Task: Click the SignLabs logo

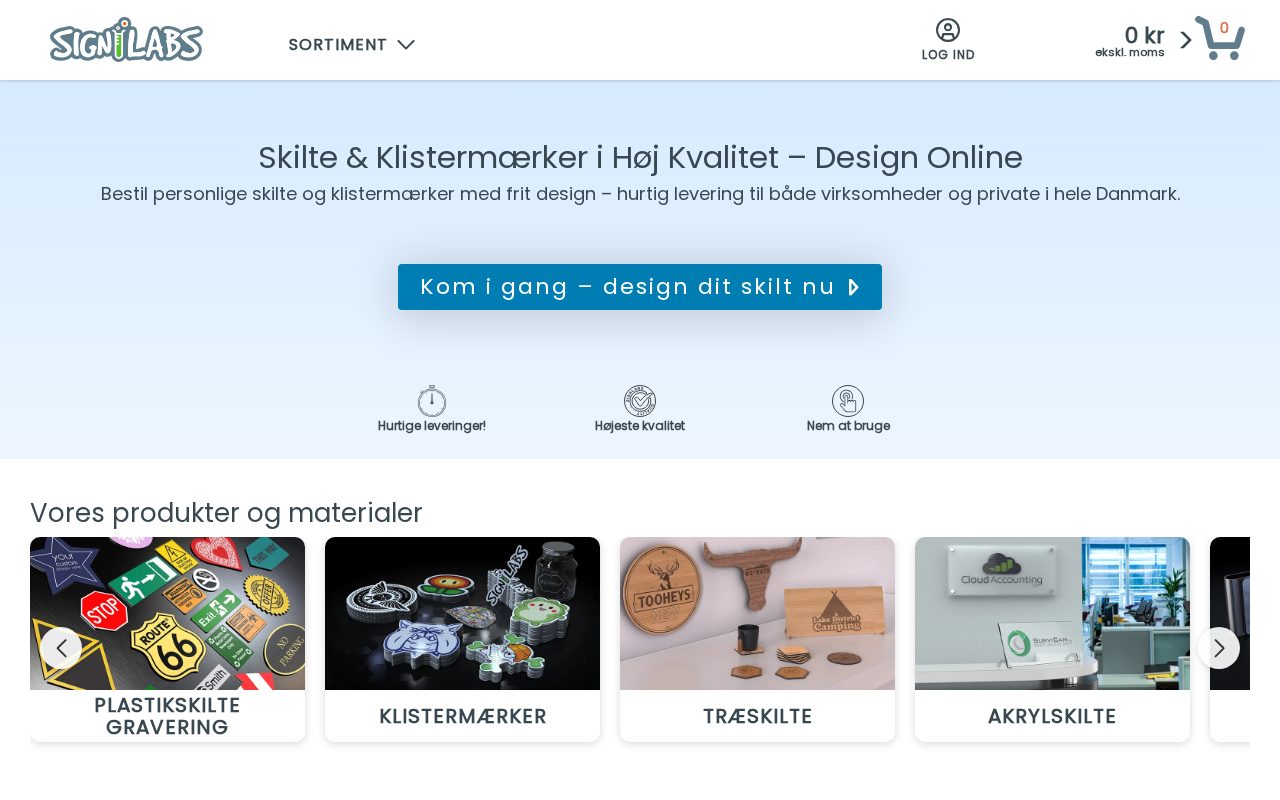Action: tap(126, 40)
